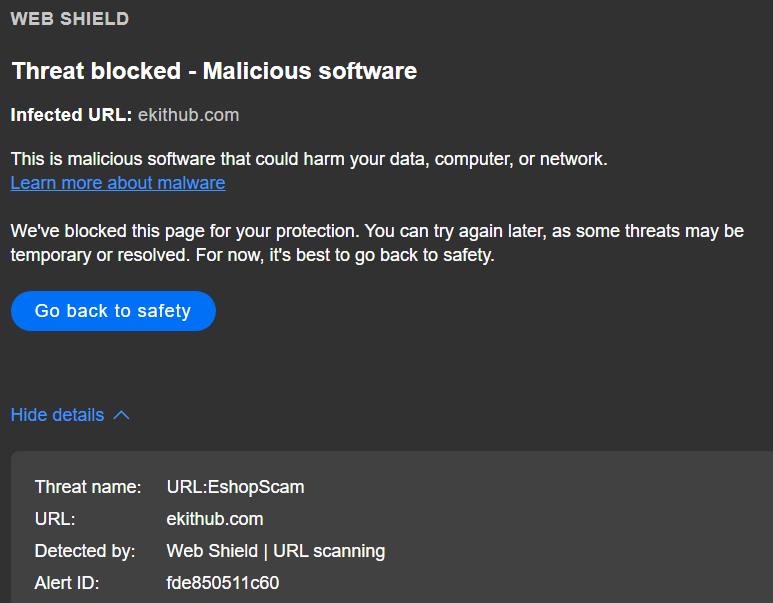Select the URL:EshopScam threat name value
Image resolution: width=773 pixels, height=603 pixels.
235,487
